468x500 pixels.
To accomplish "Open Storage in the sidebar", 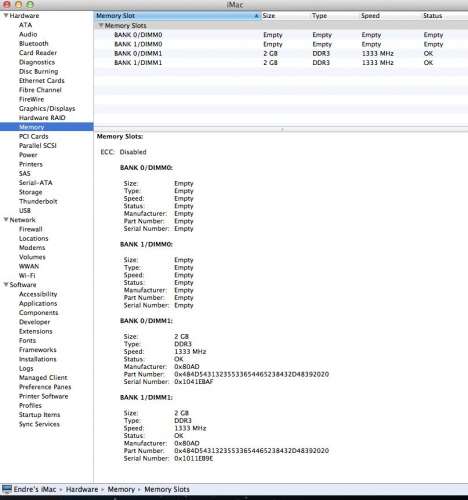I will pyautogui.click(x=31, y=192).
